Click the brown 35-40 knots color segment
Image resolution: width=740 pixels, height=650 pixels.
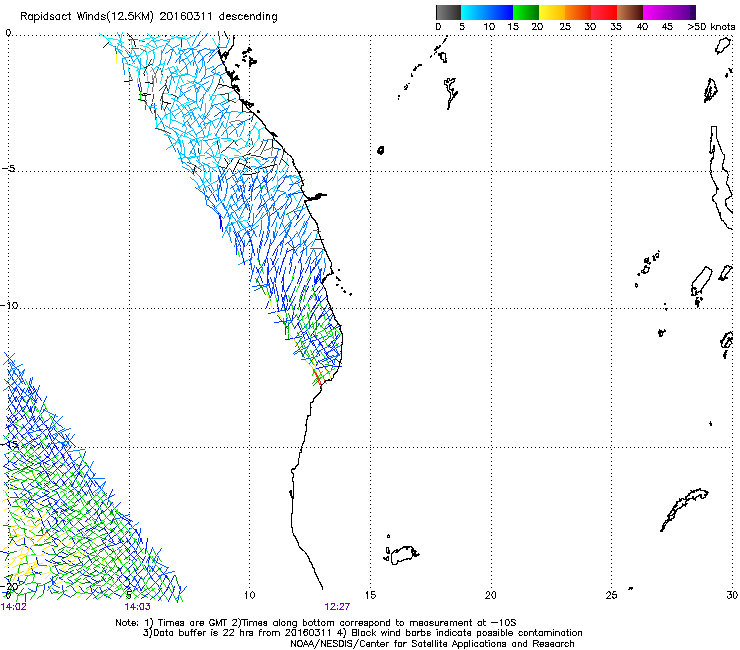[x=630, y=12]
